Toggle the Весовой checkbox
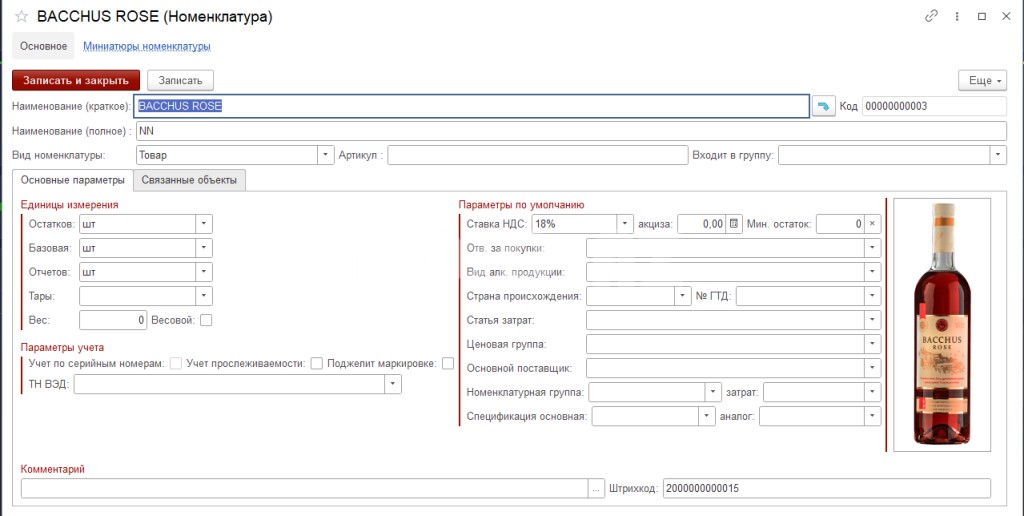 [x=206, y=320]
